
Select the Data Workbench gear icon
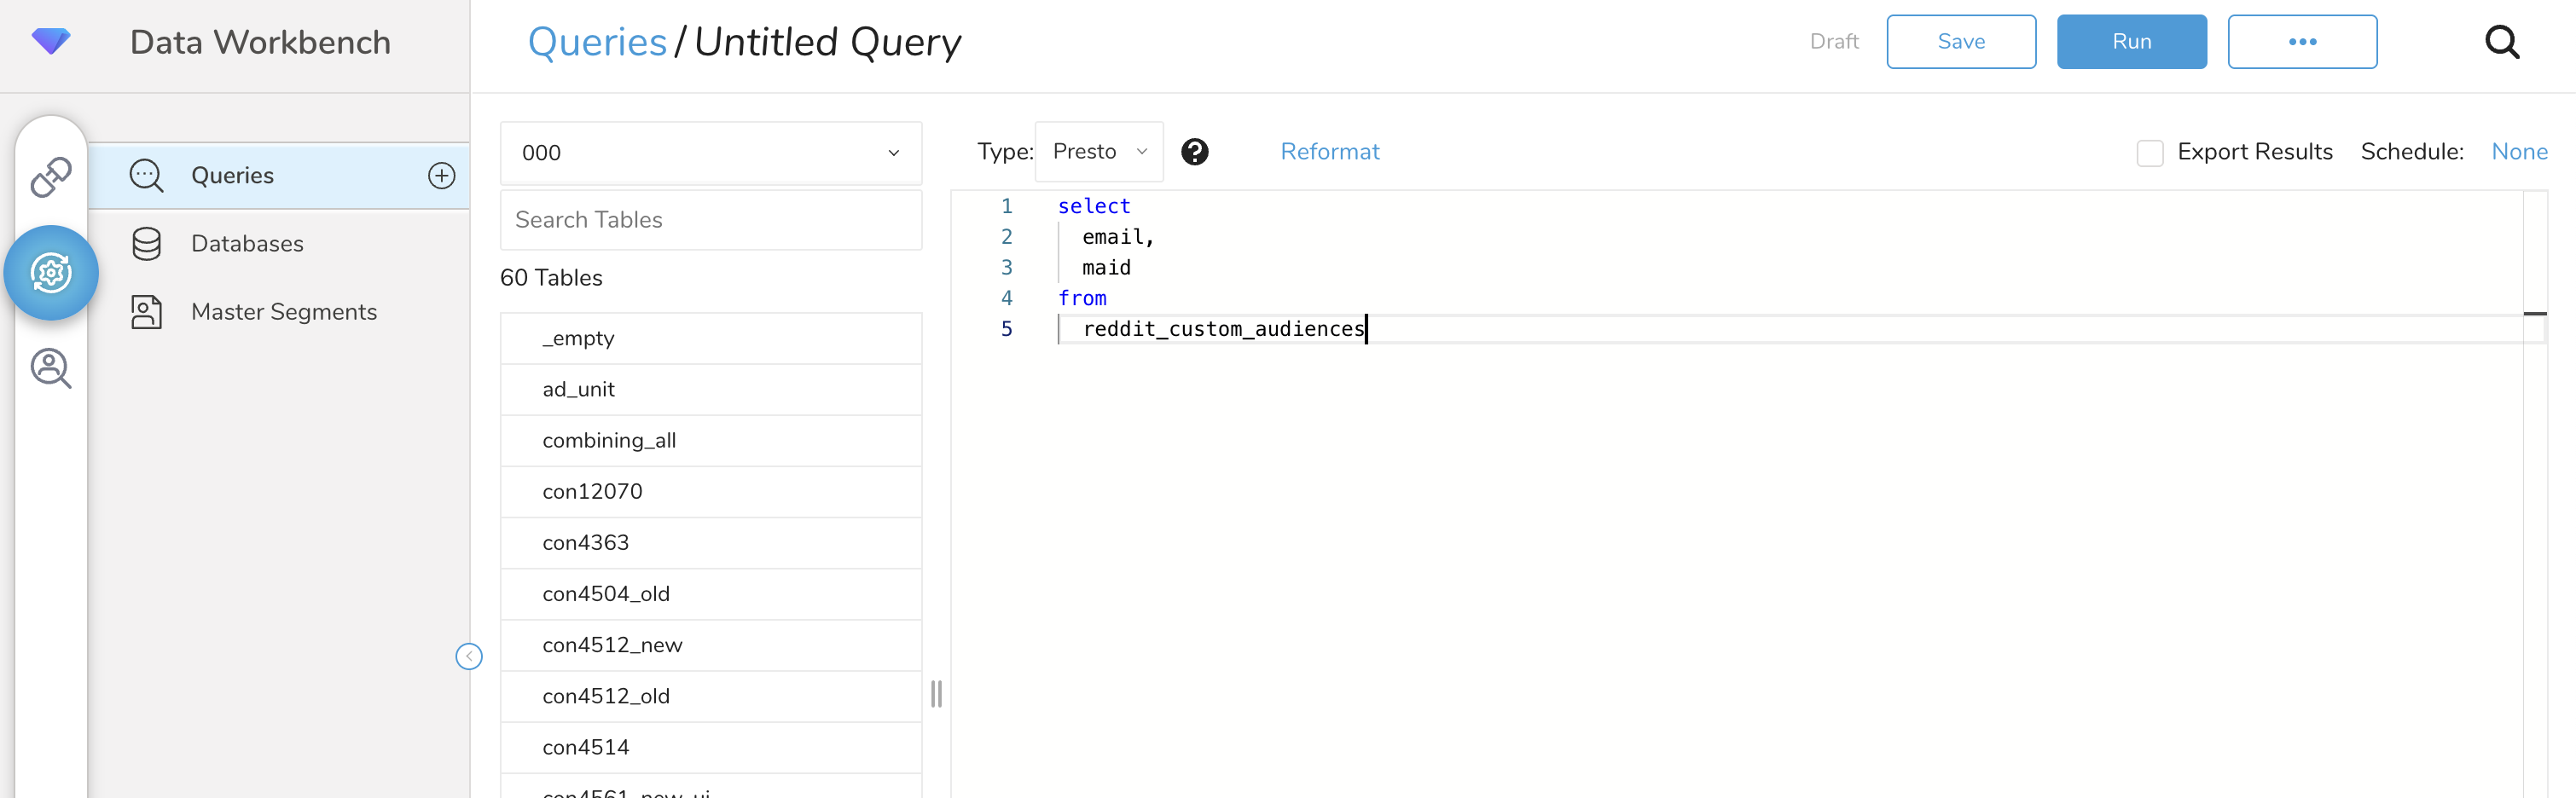tap(51, 273)
